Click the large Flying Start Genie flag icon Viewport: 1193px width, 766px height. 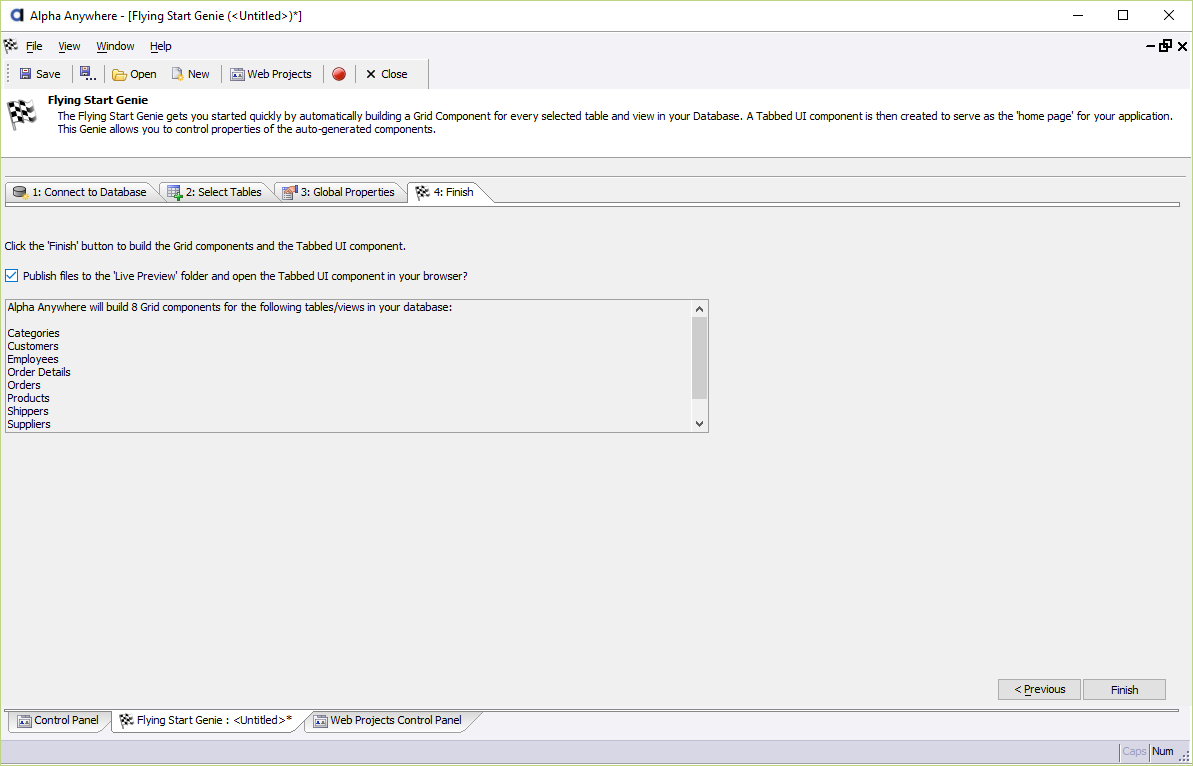22,115
